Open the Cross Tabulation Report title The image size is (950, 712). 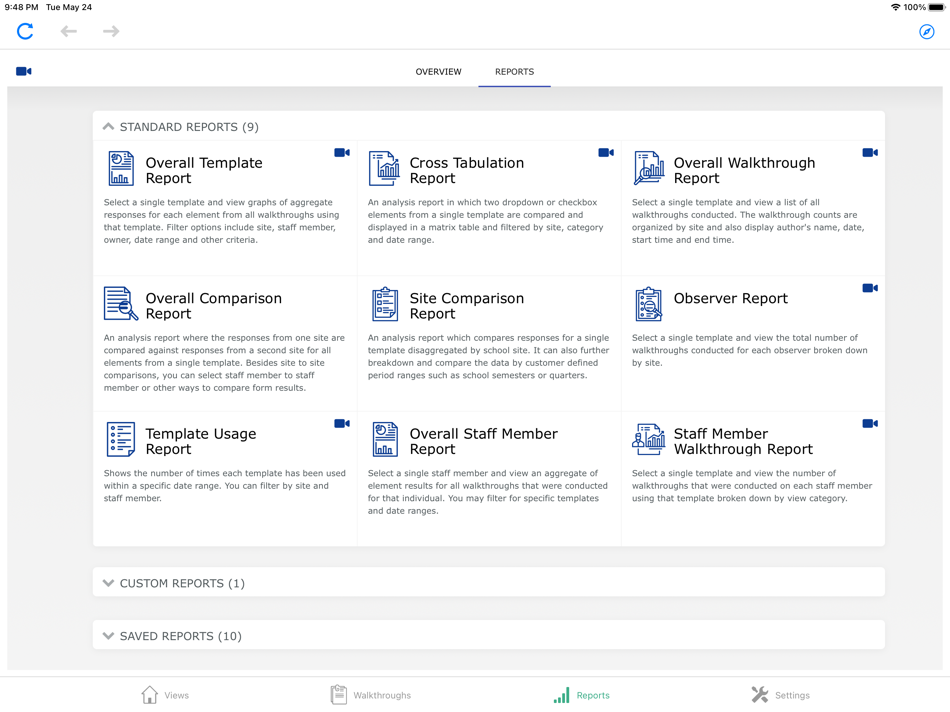pos(467,170)
